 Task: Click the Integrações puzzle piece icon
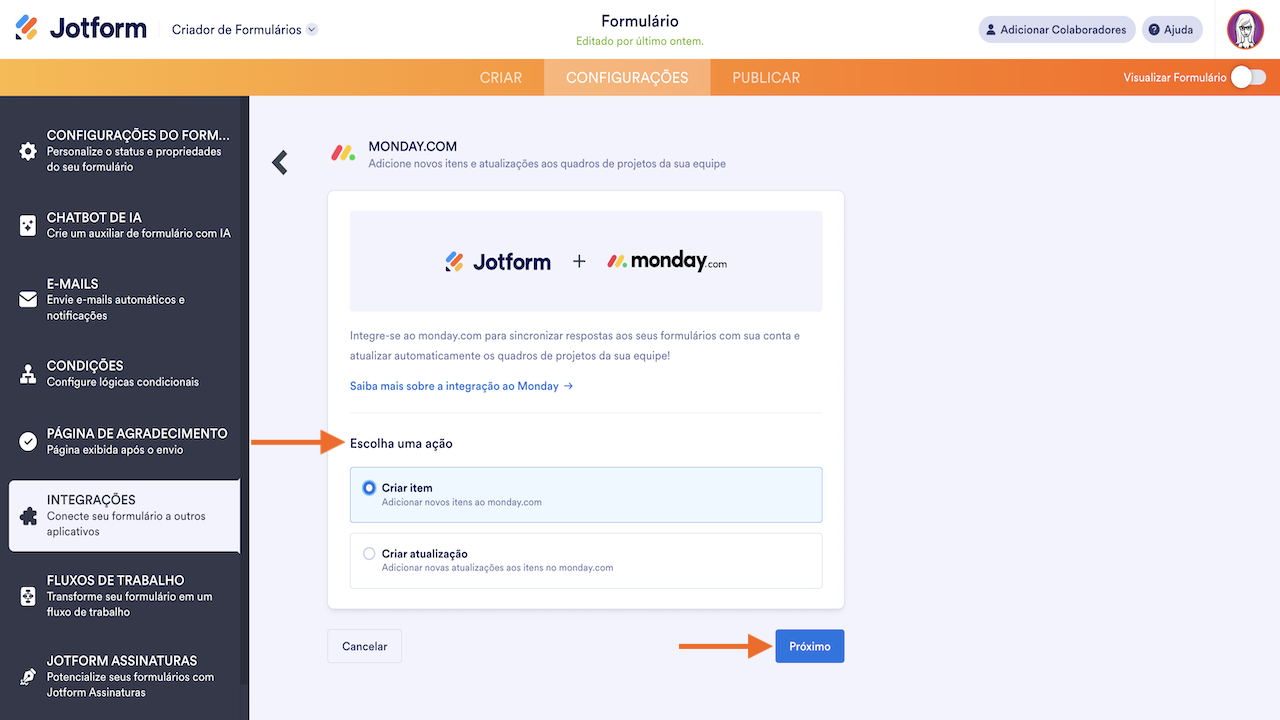[x=28, y=516]
